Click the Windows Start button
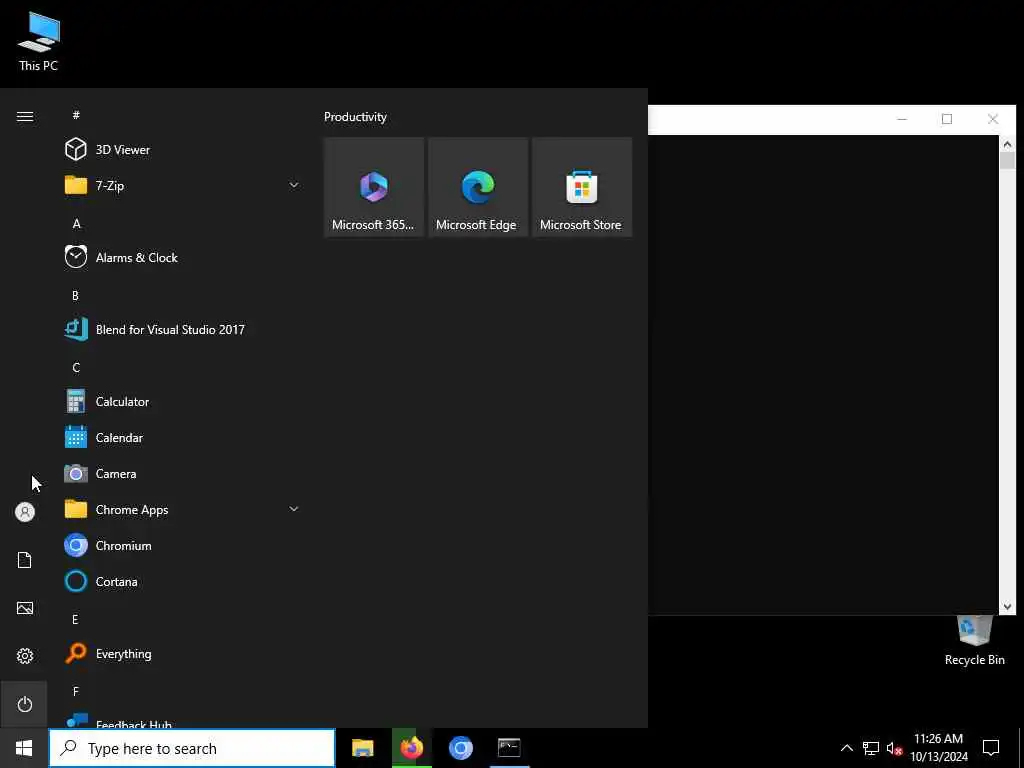1024x768 pixels. click(24, 748)
